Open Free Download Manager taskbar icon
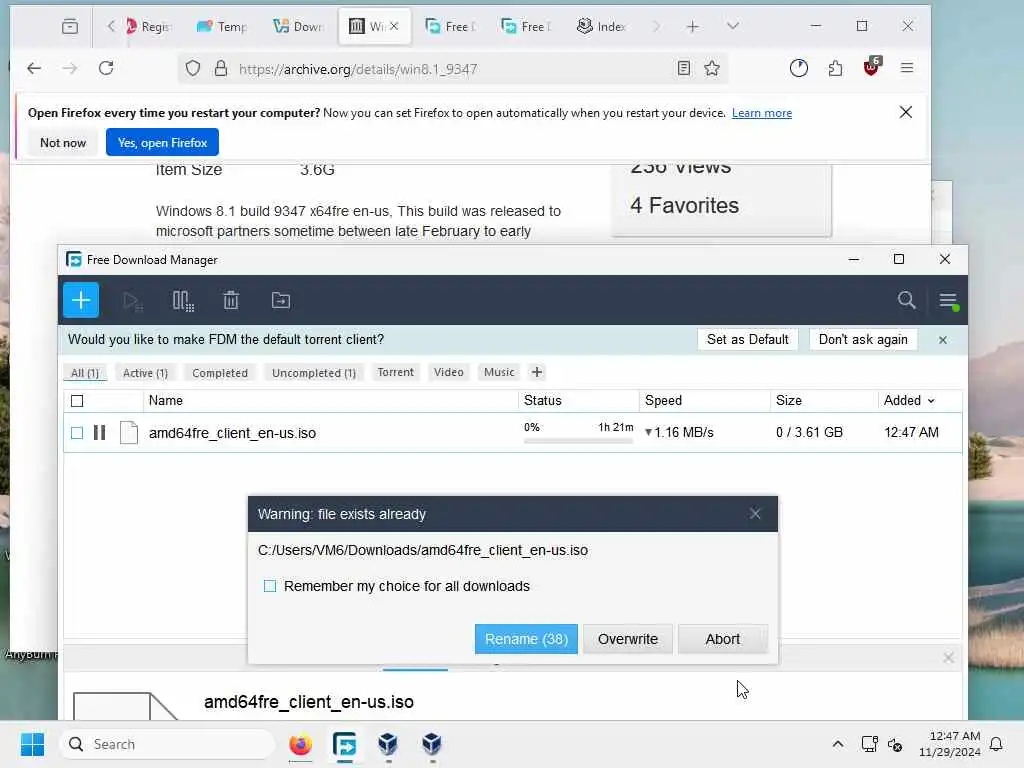The width and height of the screenshot is (1024, 768). (x=344, y=744)
